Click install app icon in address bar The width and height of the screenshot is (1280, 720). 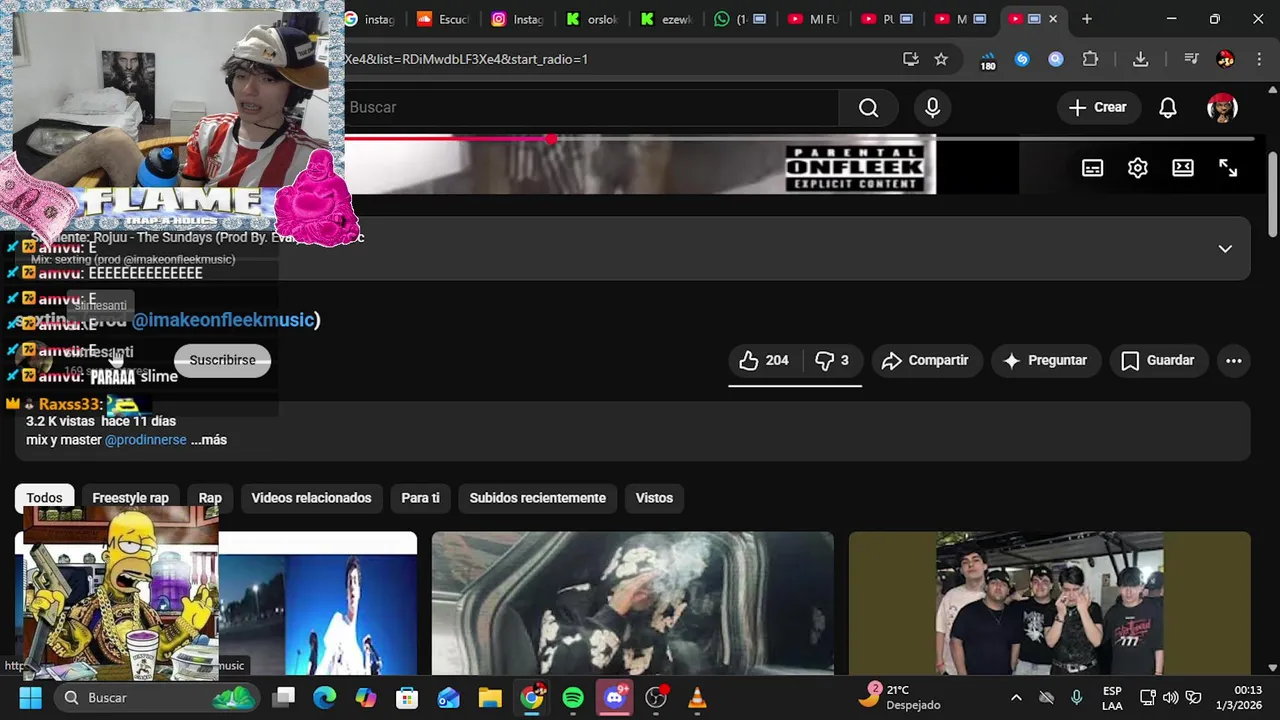(x=910, y=59)
